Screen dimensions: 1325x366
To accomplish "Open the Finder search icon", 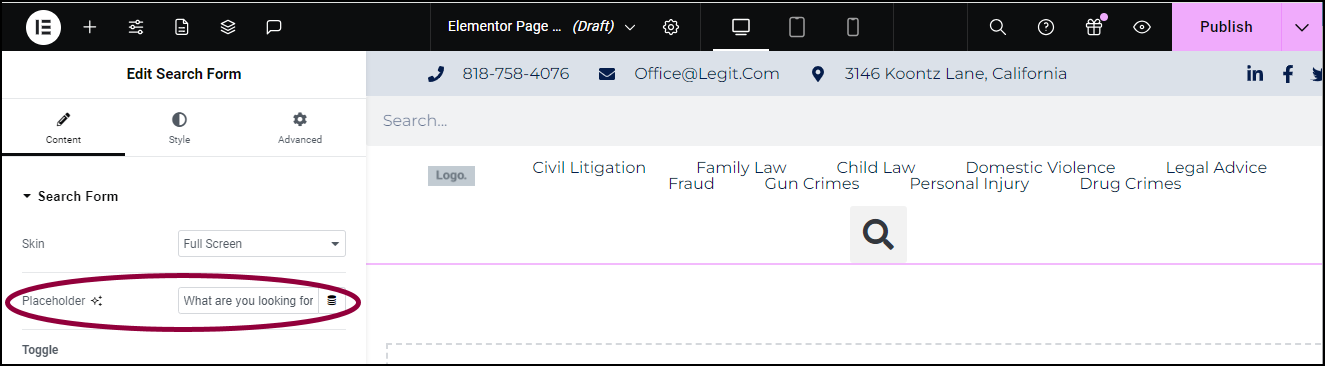I will coord(997,27).
